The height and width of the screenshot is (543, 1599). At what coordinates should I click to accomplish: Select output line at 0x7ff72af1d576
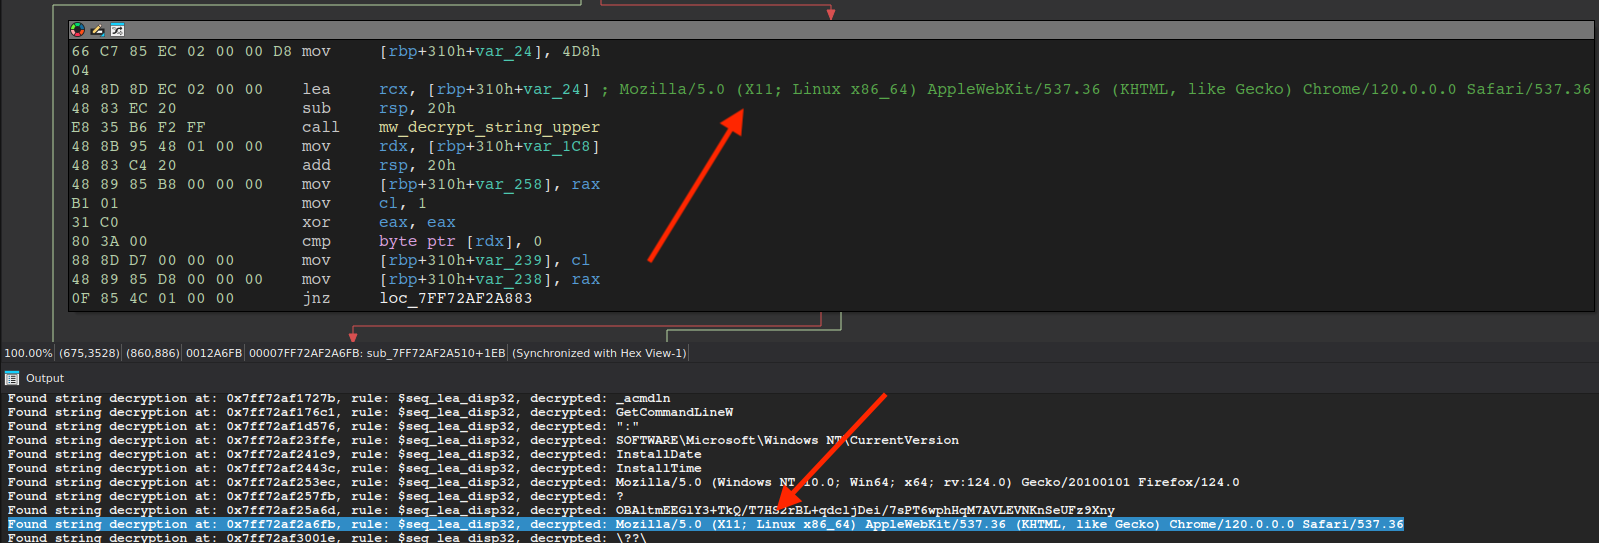tap(323, 426)
